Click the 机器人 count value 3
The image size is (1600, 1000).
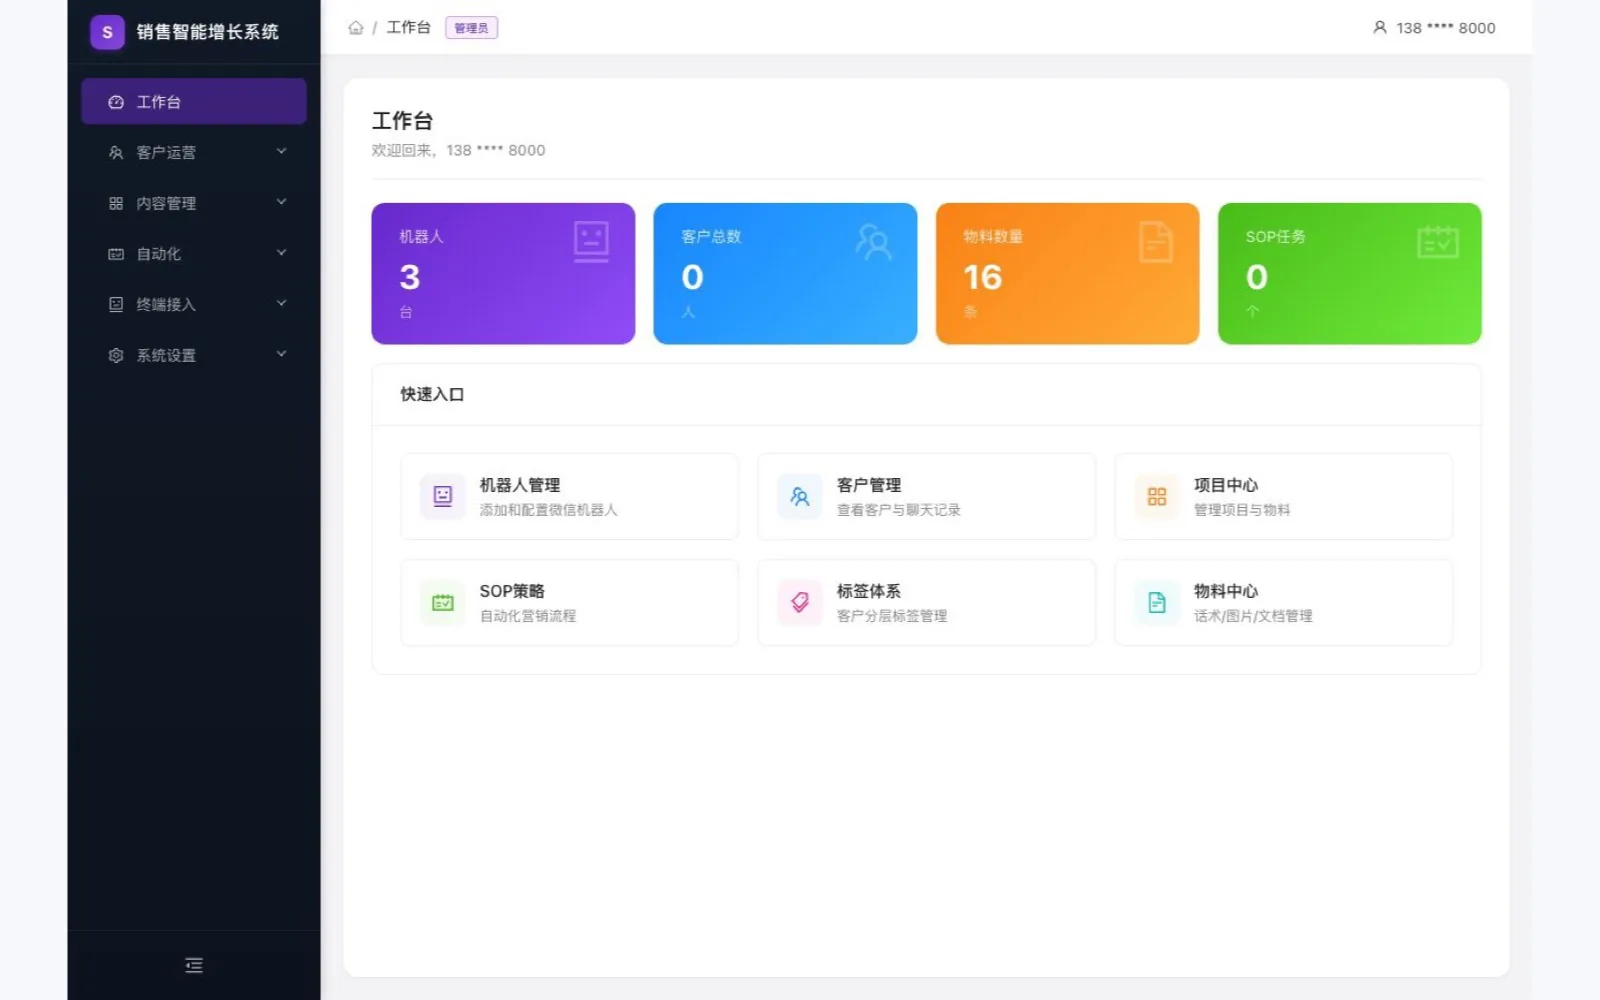pyautogui.click(x=410, y=277)
